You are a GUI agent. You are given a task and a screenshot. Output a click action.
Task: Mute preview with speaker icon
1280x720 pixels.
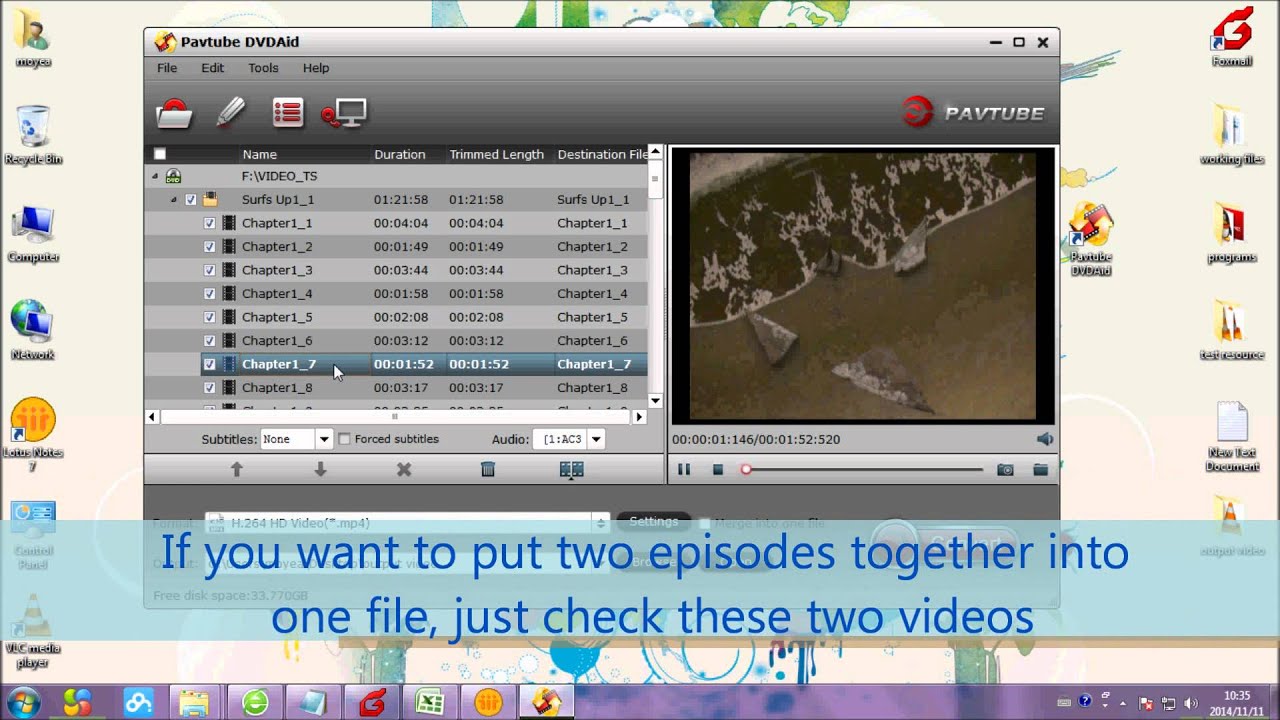click(1045, 439)
